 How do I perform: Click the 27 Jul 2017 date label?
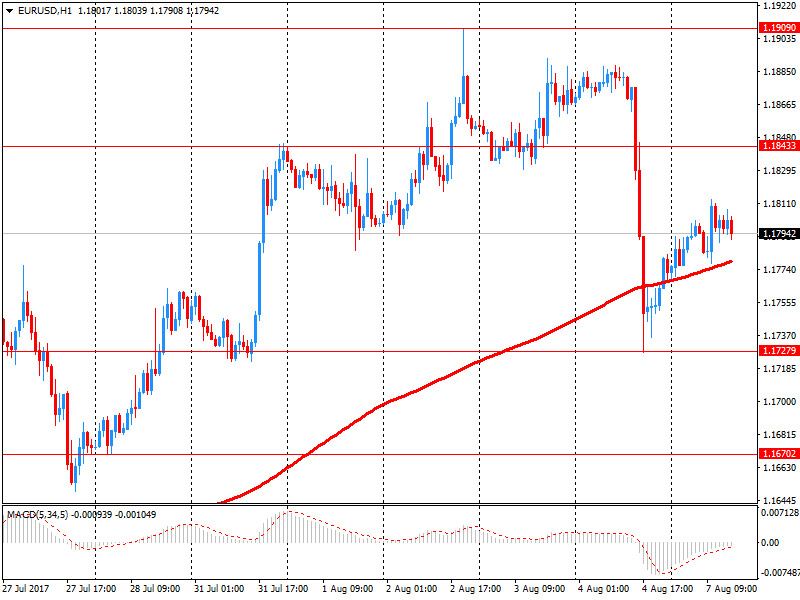tap(26, 589)
